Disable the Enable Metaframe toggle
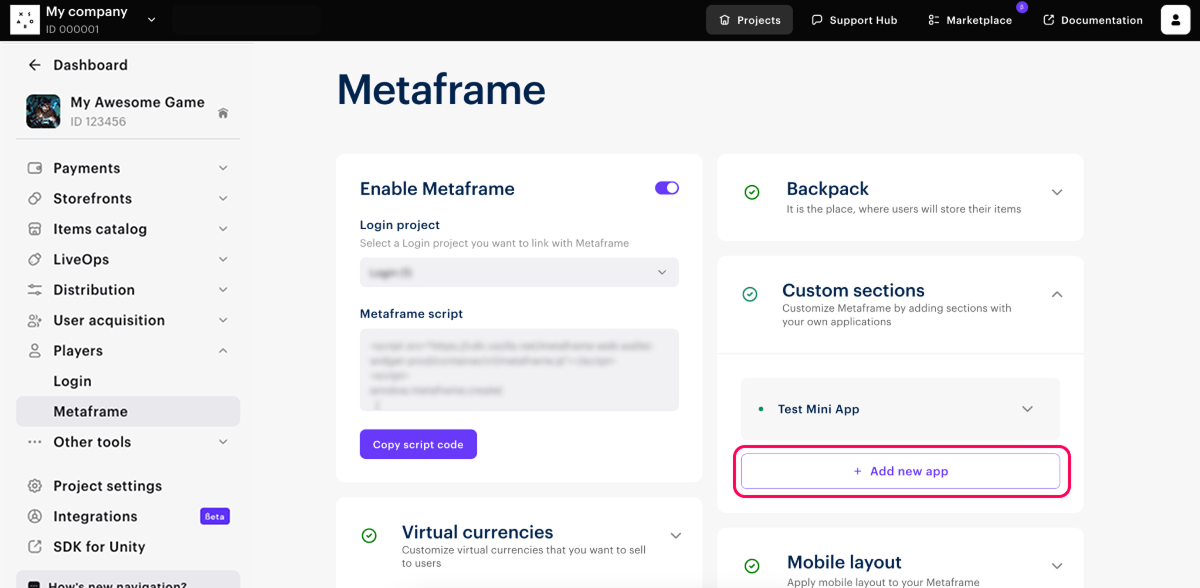Viewport: 1200px width, 588px height. click(666, 188)
